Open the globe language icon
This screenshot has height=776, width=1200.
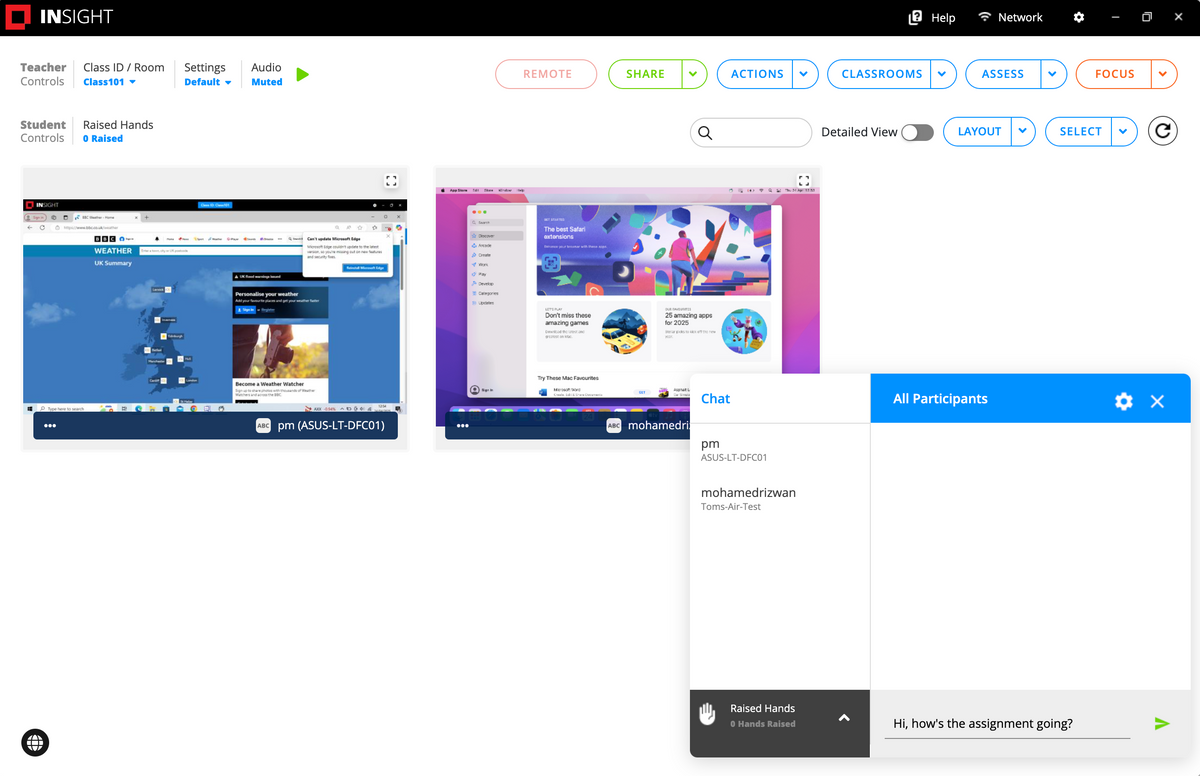pyautogui.click(x=35, y=742)
